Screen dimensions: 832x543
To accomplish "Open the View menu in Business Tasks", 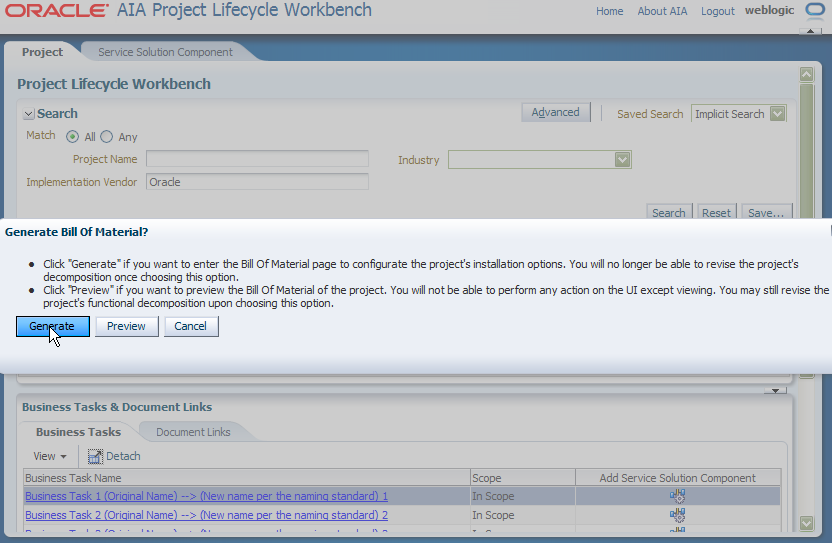I will click(x=50, y=456).
